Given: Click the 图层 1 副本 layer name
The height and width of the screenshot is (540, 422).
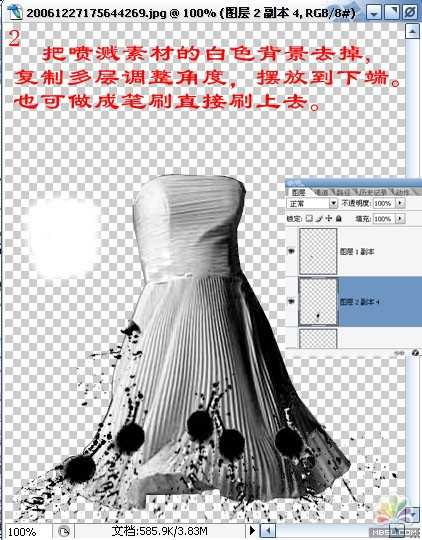Looking at the screenshot, I should tap(357, 252).
